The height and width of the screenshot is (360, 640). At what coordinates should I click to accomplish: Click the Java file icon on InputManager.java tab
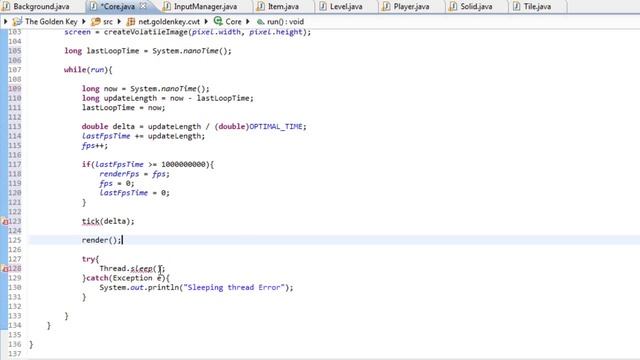click(167, 7)
